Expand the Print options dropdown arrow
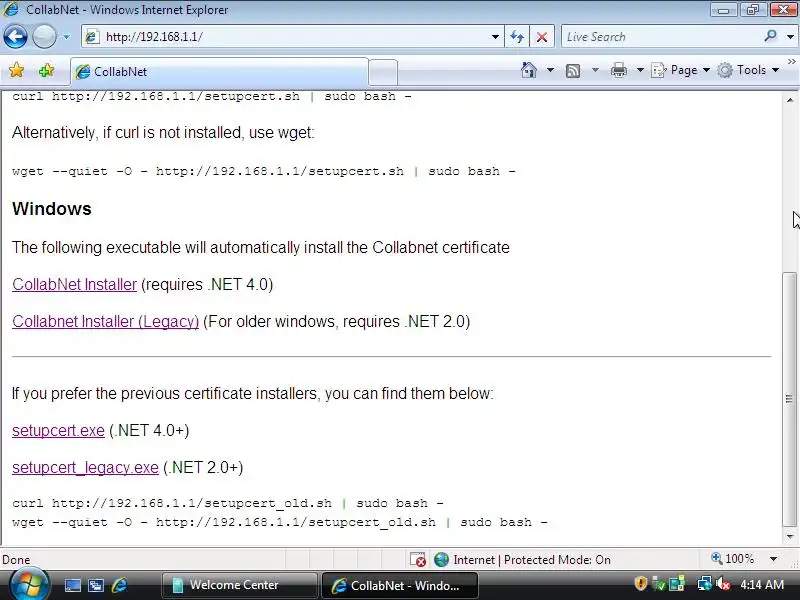This screenshot has width=800, height=600. (640, 70)
